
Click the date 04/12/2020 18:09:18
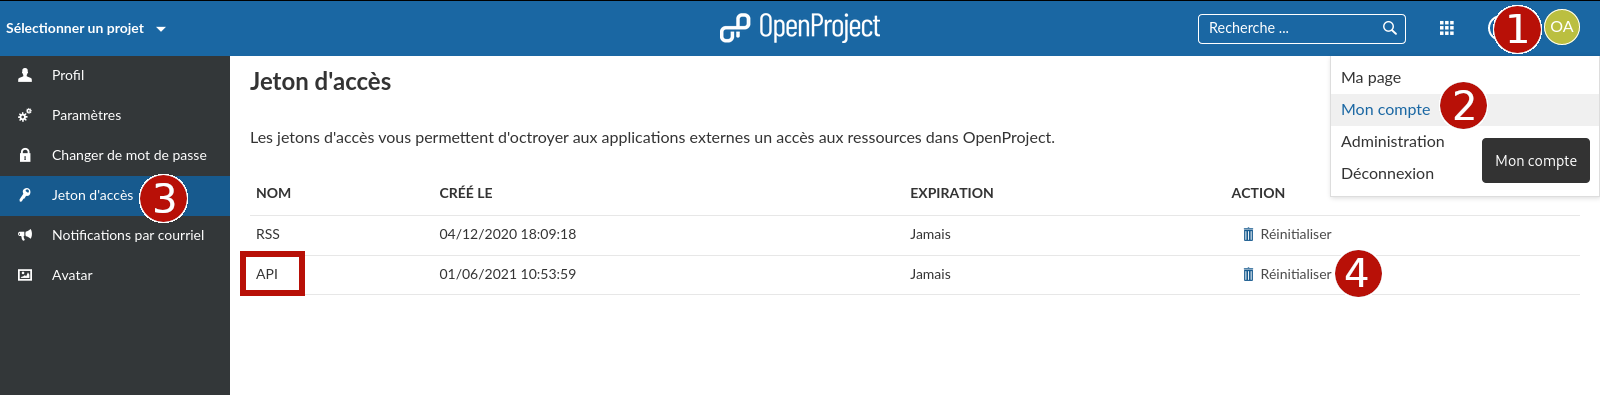coord(508,234)
